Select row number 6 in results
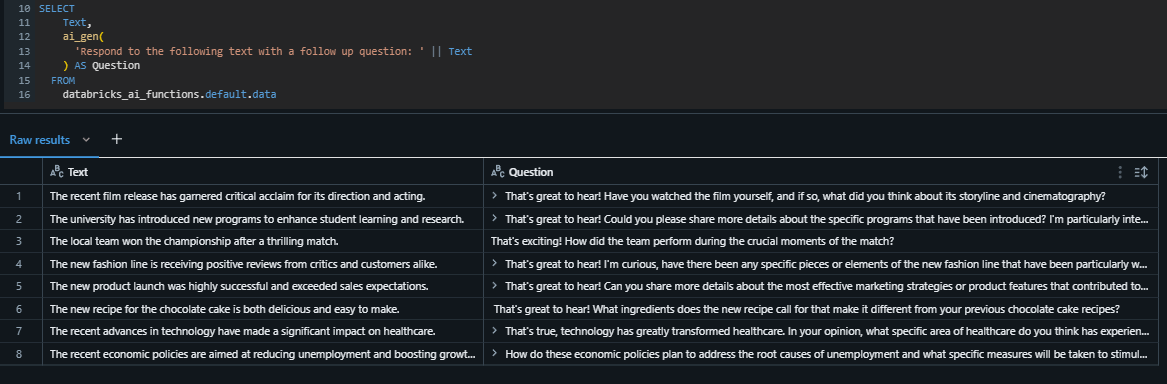 click(x=19, y=309)
